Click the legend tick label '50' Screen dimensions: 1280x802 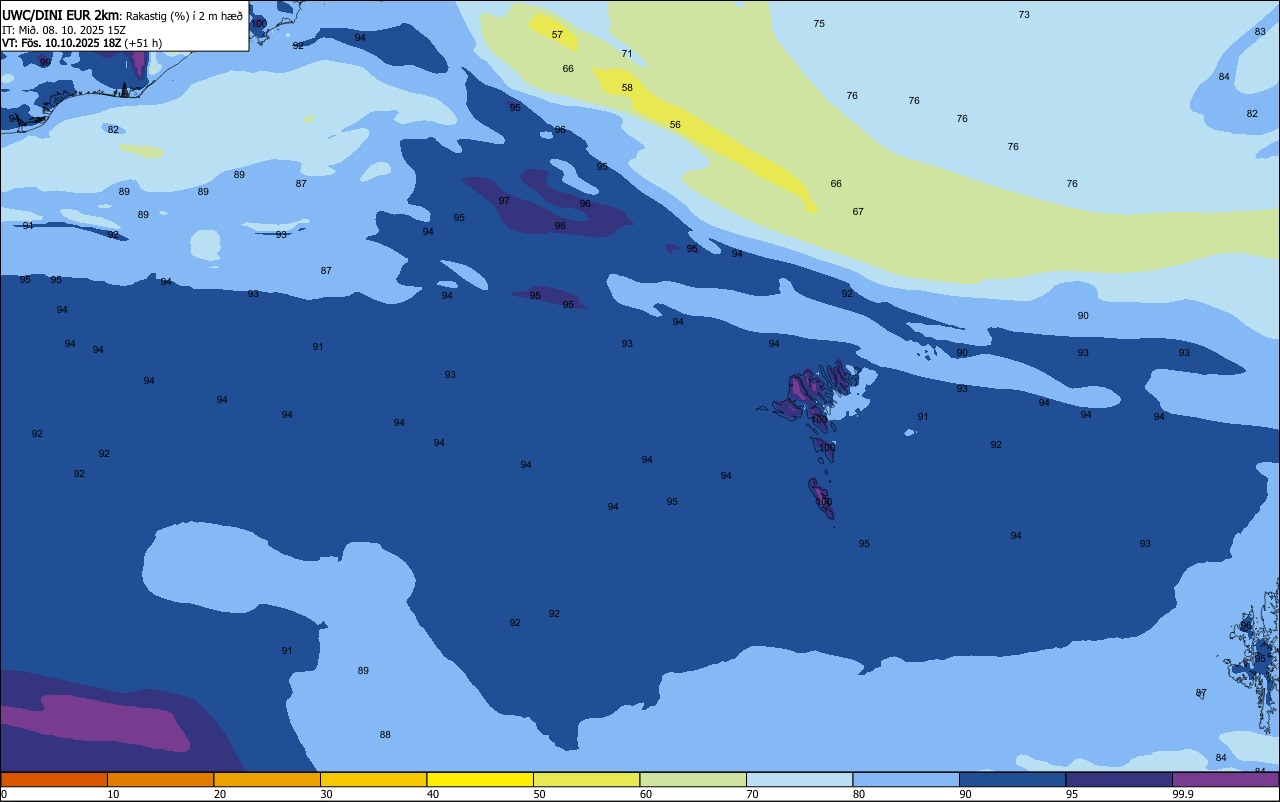540,794
